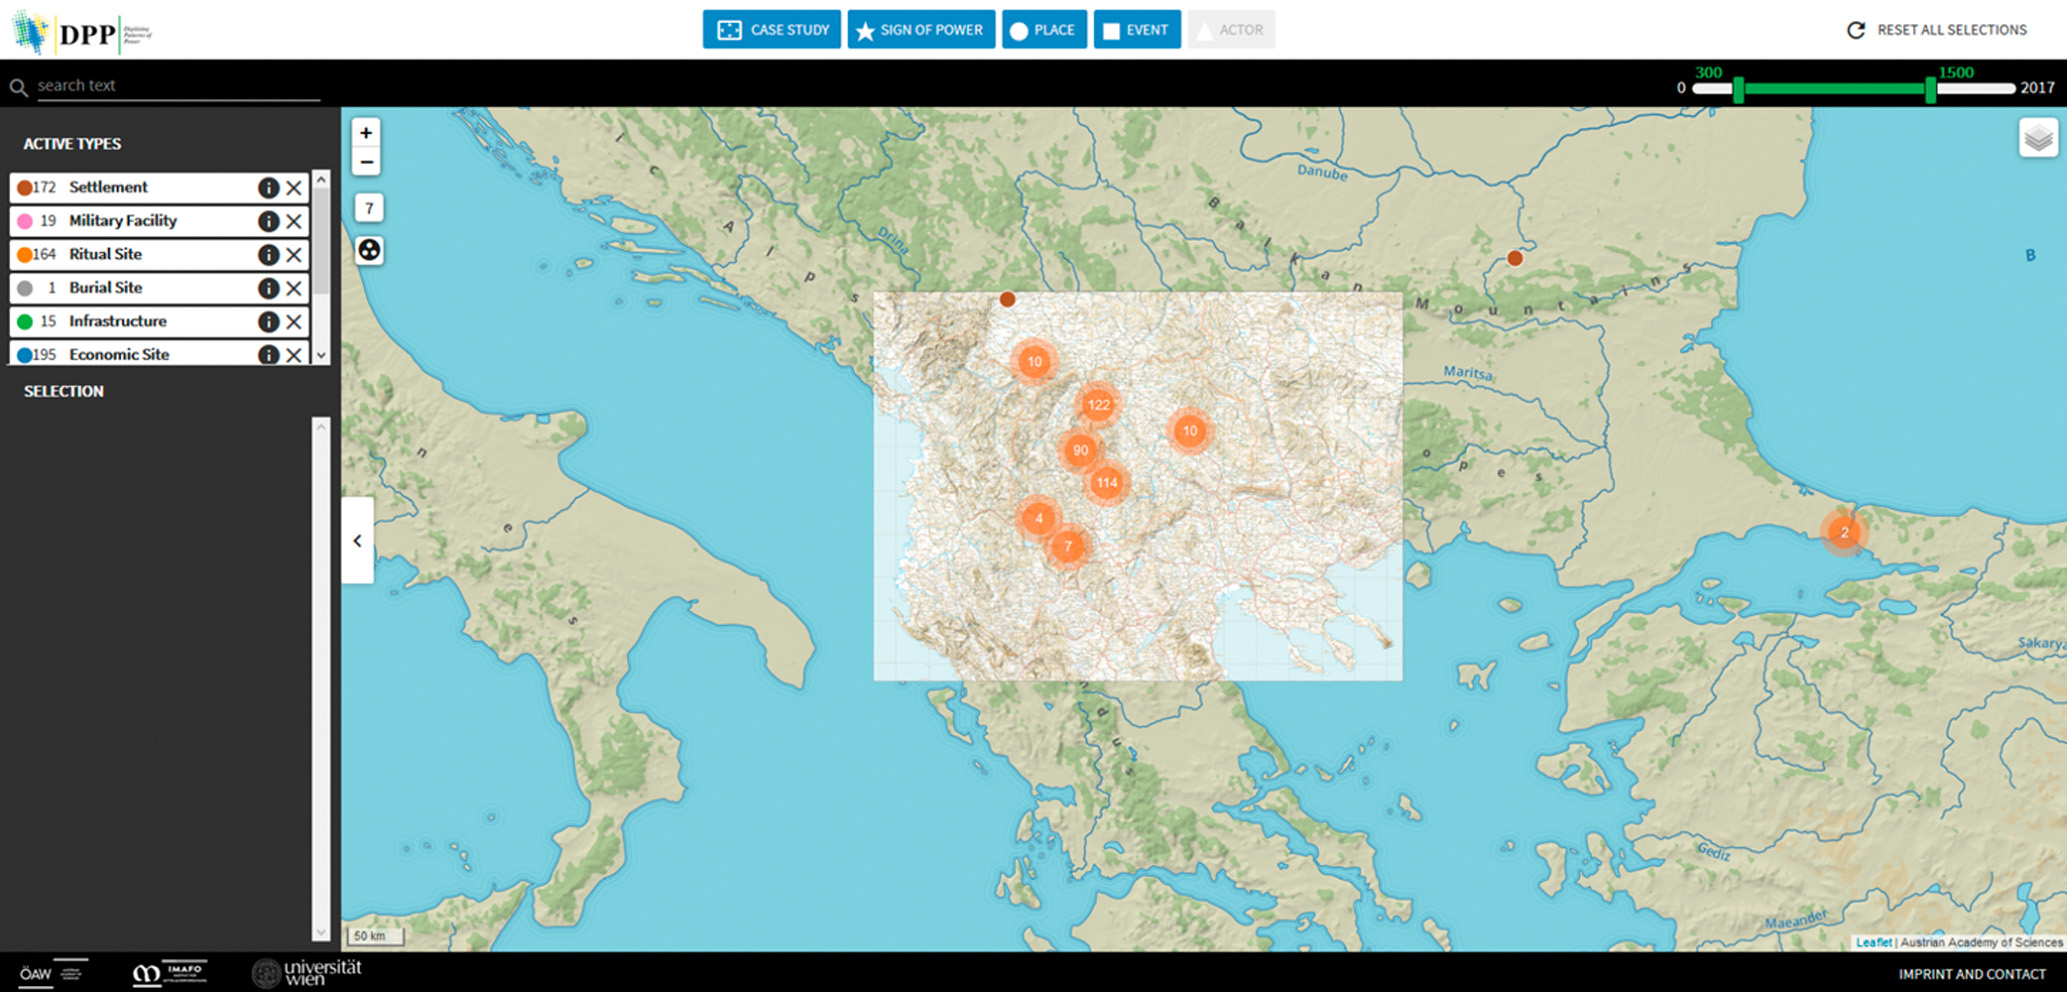The image size is (2067, 992).
Task: Open Imprint and Contact link
Action: tap(1972, 974)
